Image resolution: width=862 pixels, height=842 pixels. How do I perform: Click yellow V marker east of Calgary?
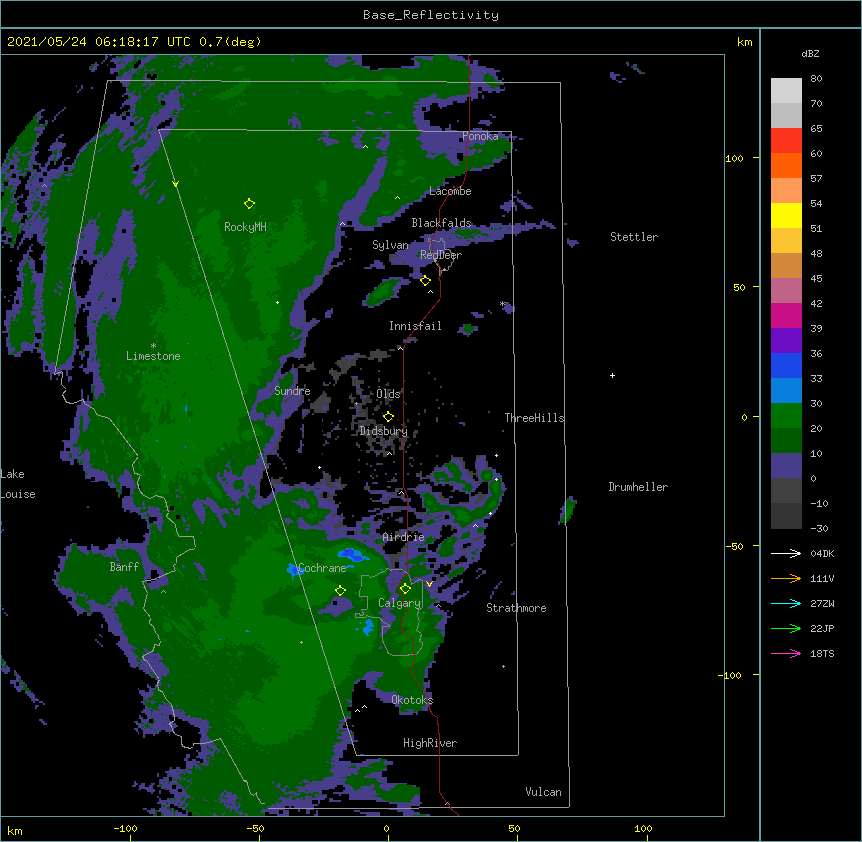click(x=429, y=584)
